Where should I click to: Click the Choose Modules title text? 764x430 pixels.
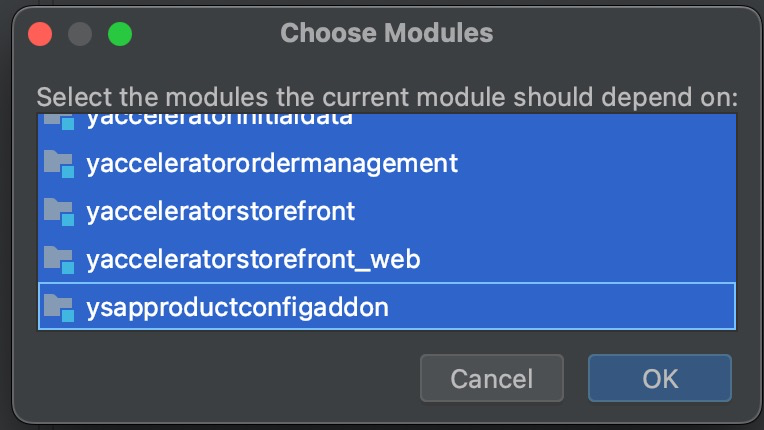(386, 33)
